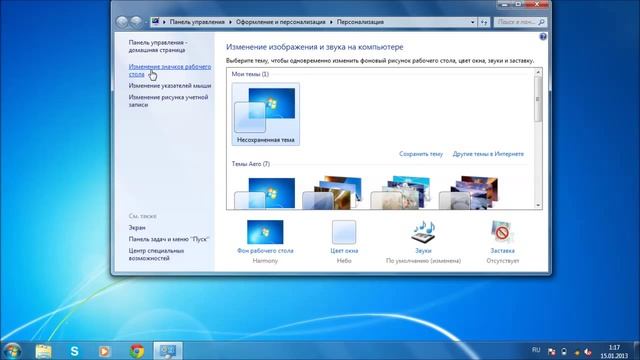The image size is (640, 360).
Task: Click the Персонализация breadcrumb segment
Action: [x=360, y=22]
